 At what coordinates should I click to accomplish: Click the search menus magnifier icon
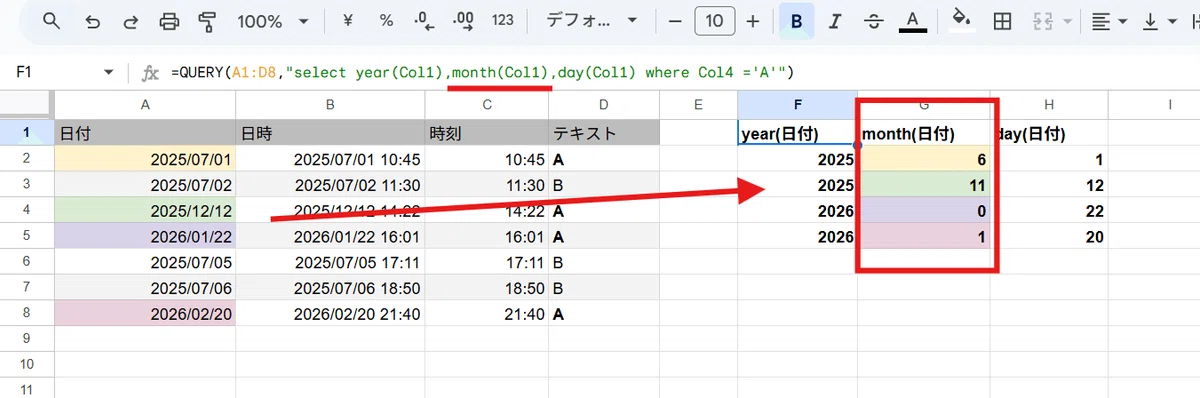click(x=52, y=21)
